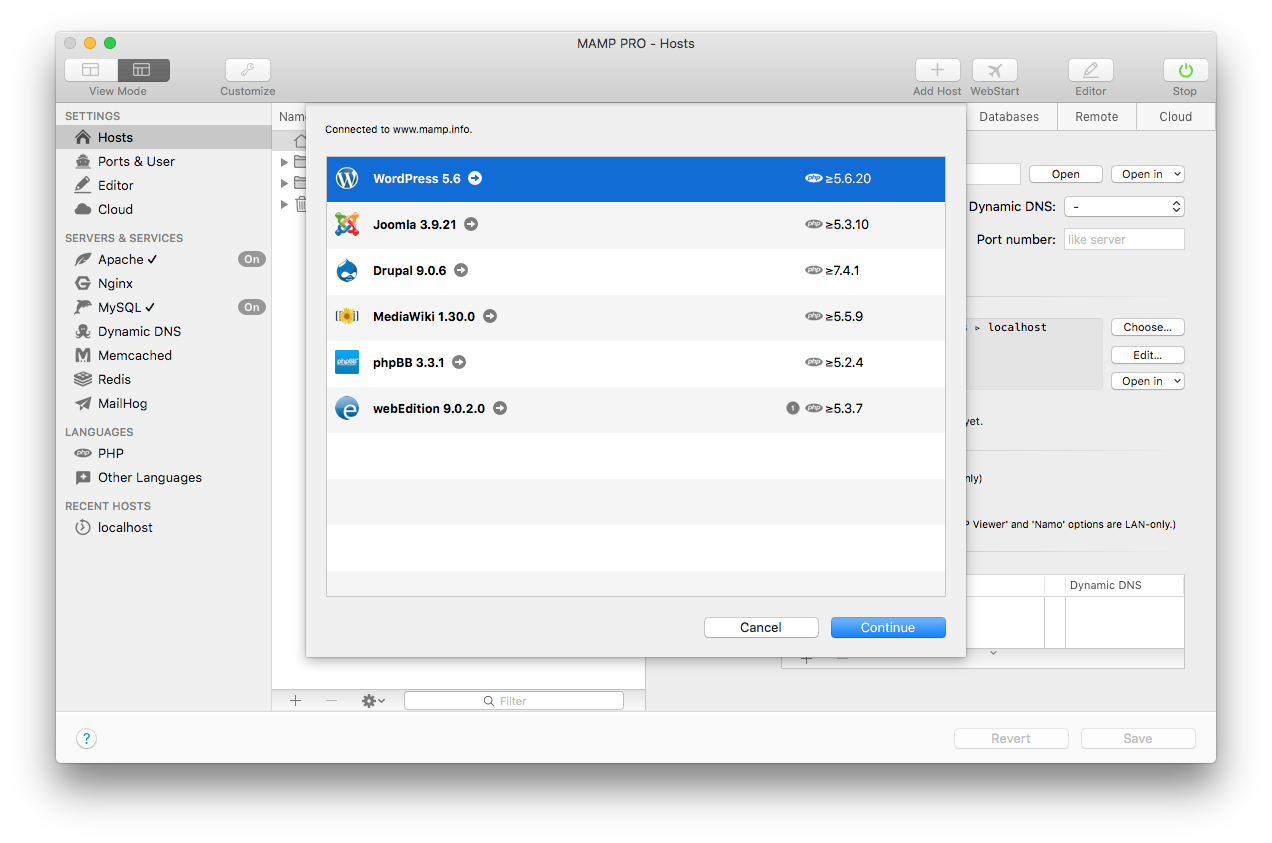Image resolution: width=1272 pixels, height=843 pixels.
Task: Click the Port number input field
Action: [x=1123, y=240]
